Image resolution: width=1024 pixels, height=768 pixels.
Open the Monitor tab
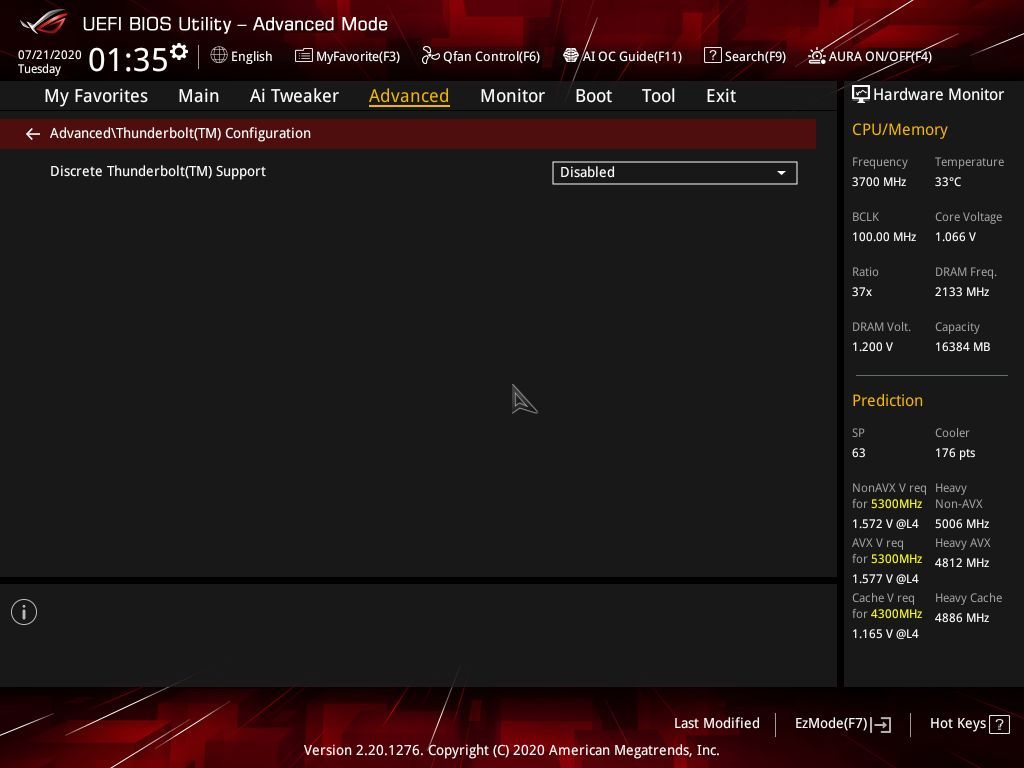512,96
